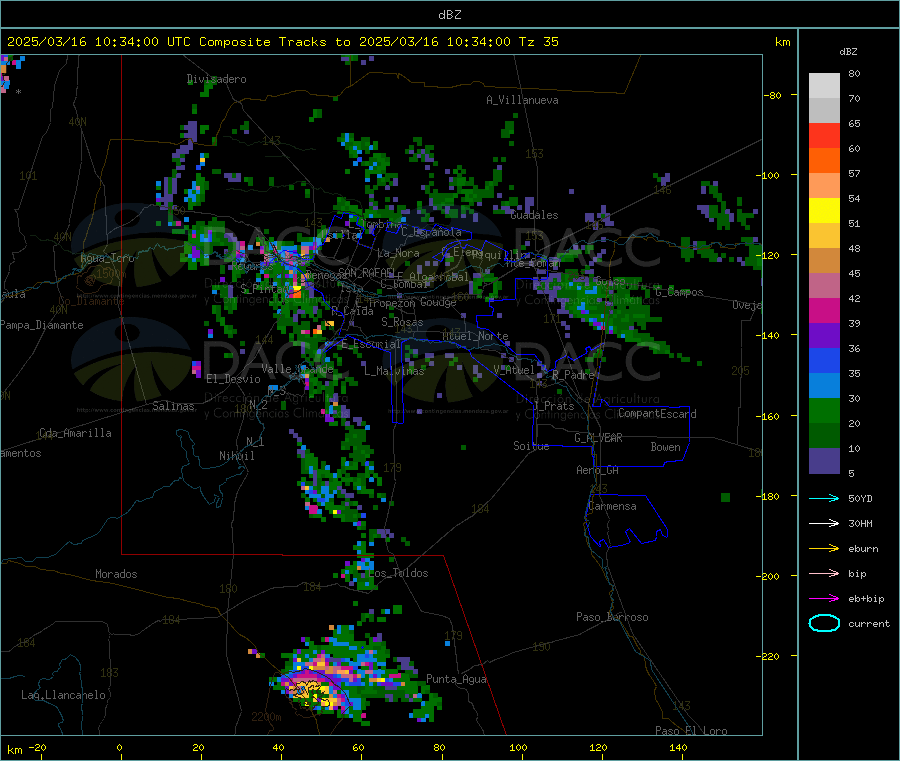The image size is (900, 761).
Task: Click the 'Paso_El_Loro' map label
Action: pos(691,731)
